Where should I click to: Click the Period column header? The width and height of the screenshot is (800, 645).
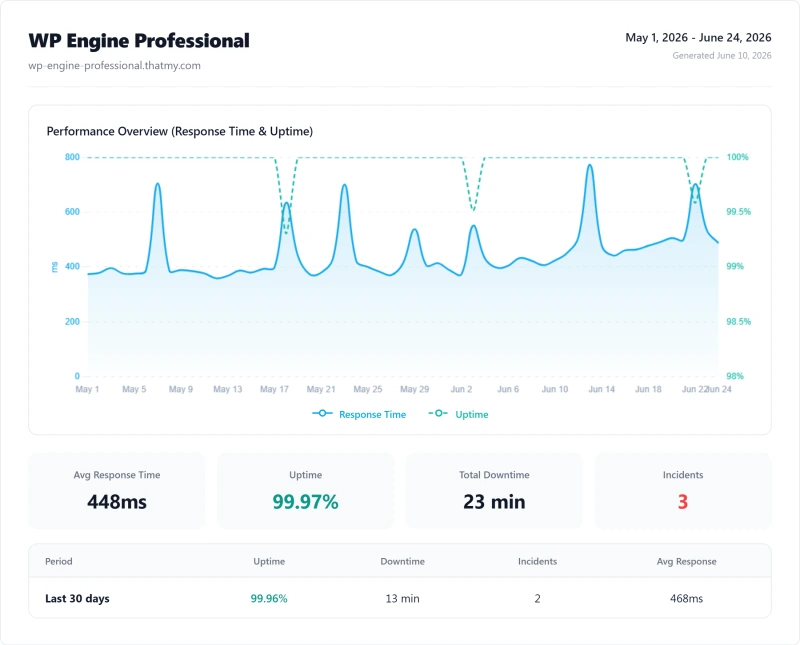tap(59, 561)
